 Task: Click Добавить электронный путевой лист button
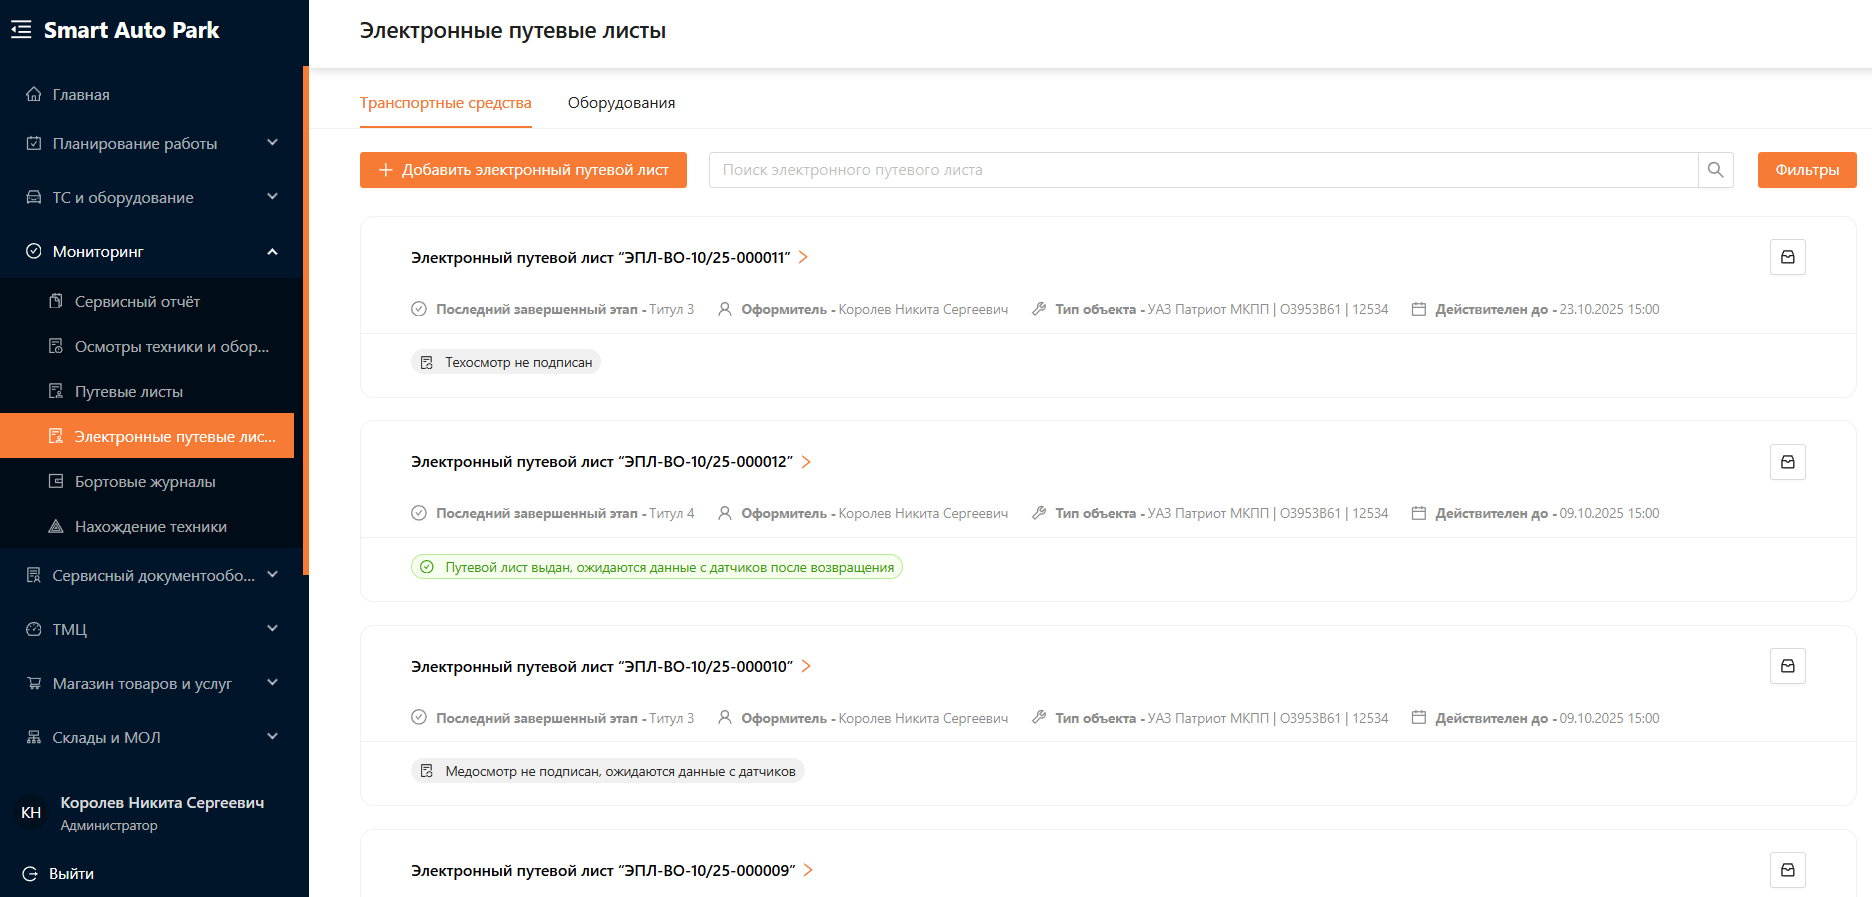(523, 170)
